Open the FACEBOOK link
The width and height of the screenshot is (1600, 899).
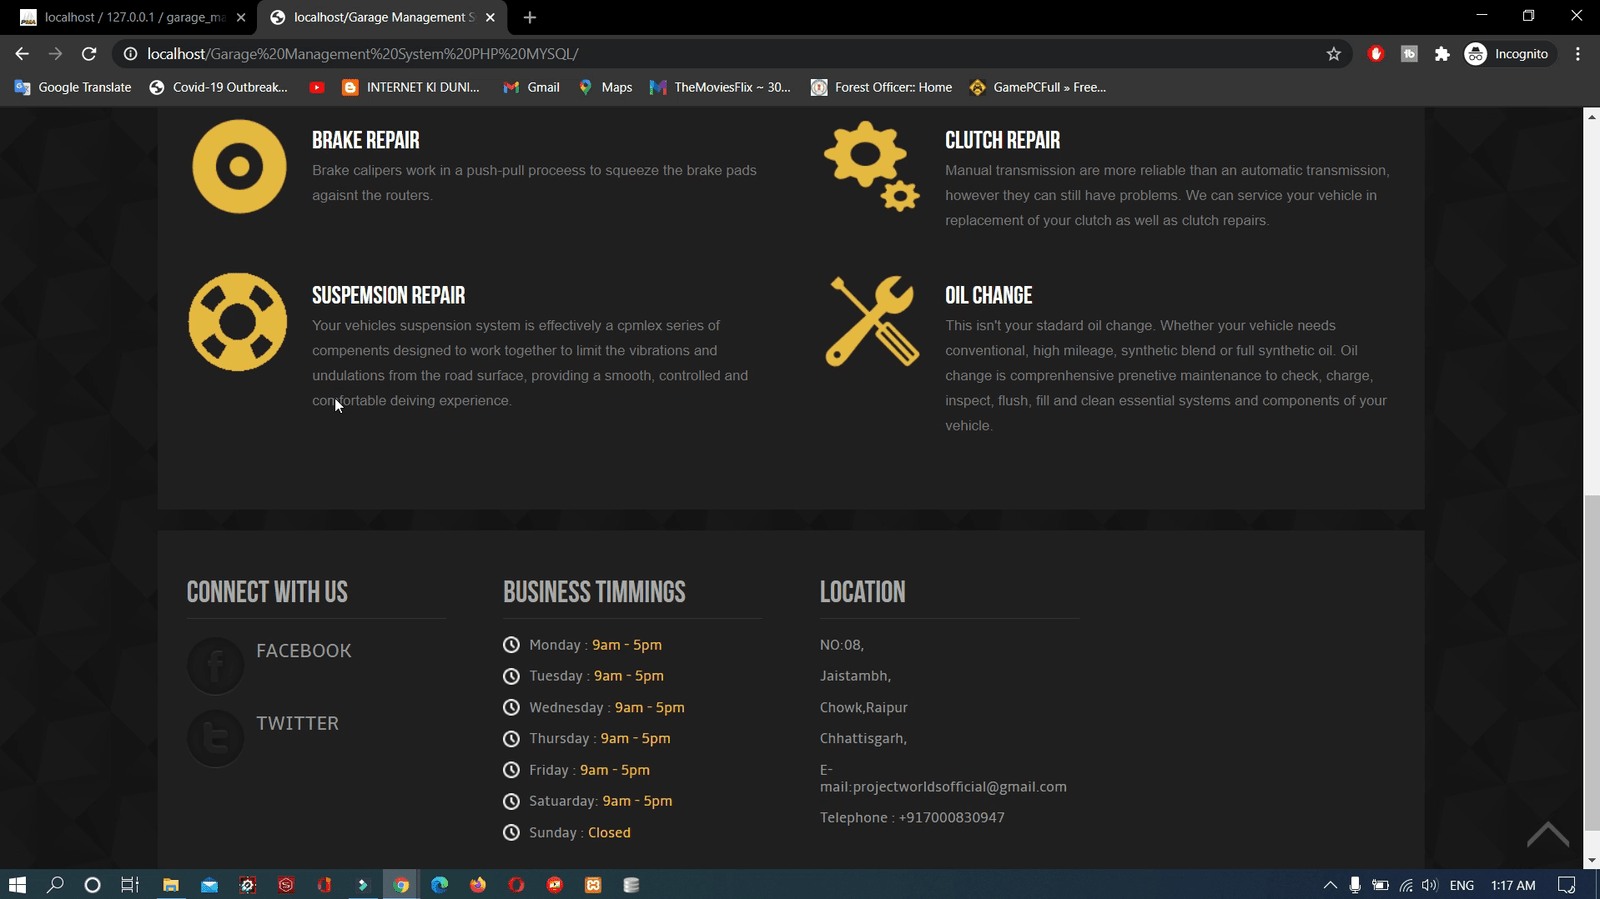[x=303, y=651]
